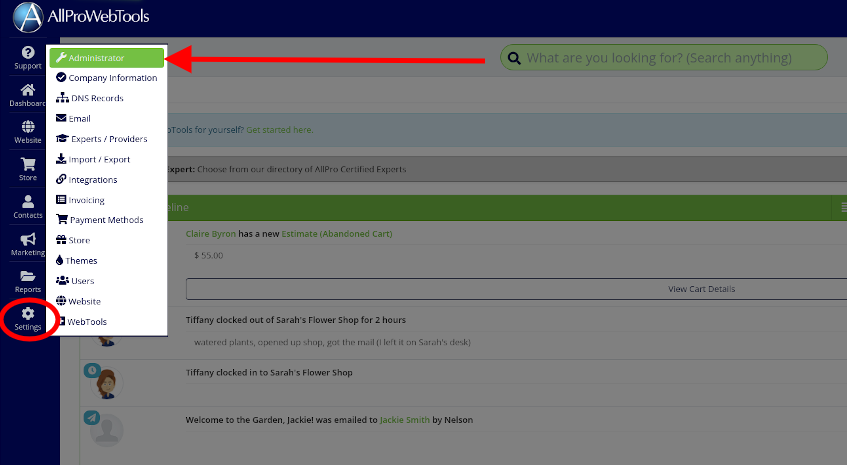
Task: Open Payment Methods settings
Action: click(x=106, y=220)
